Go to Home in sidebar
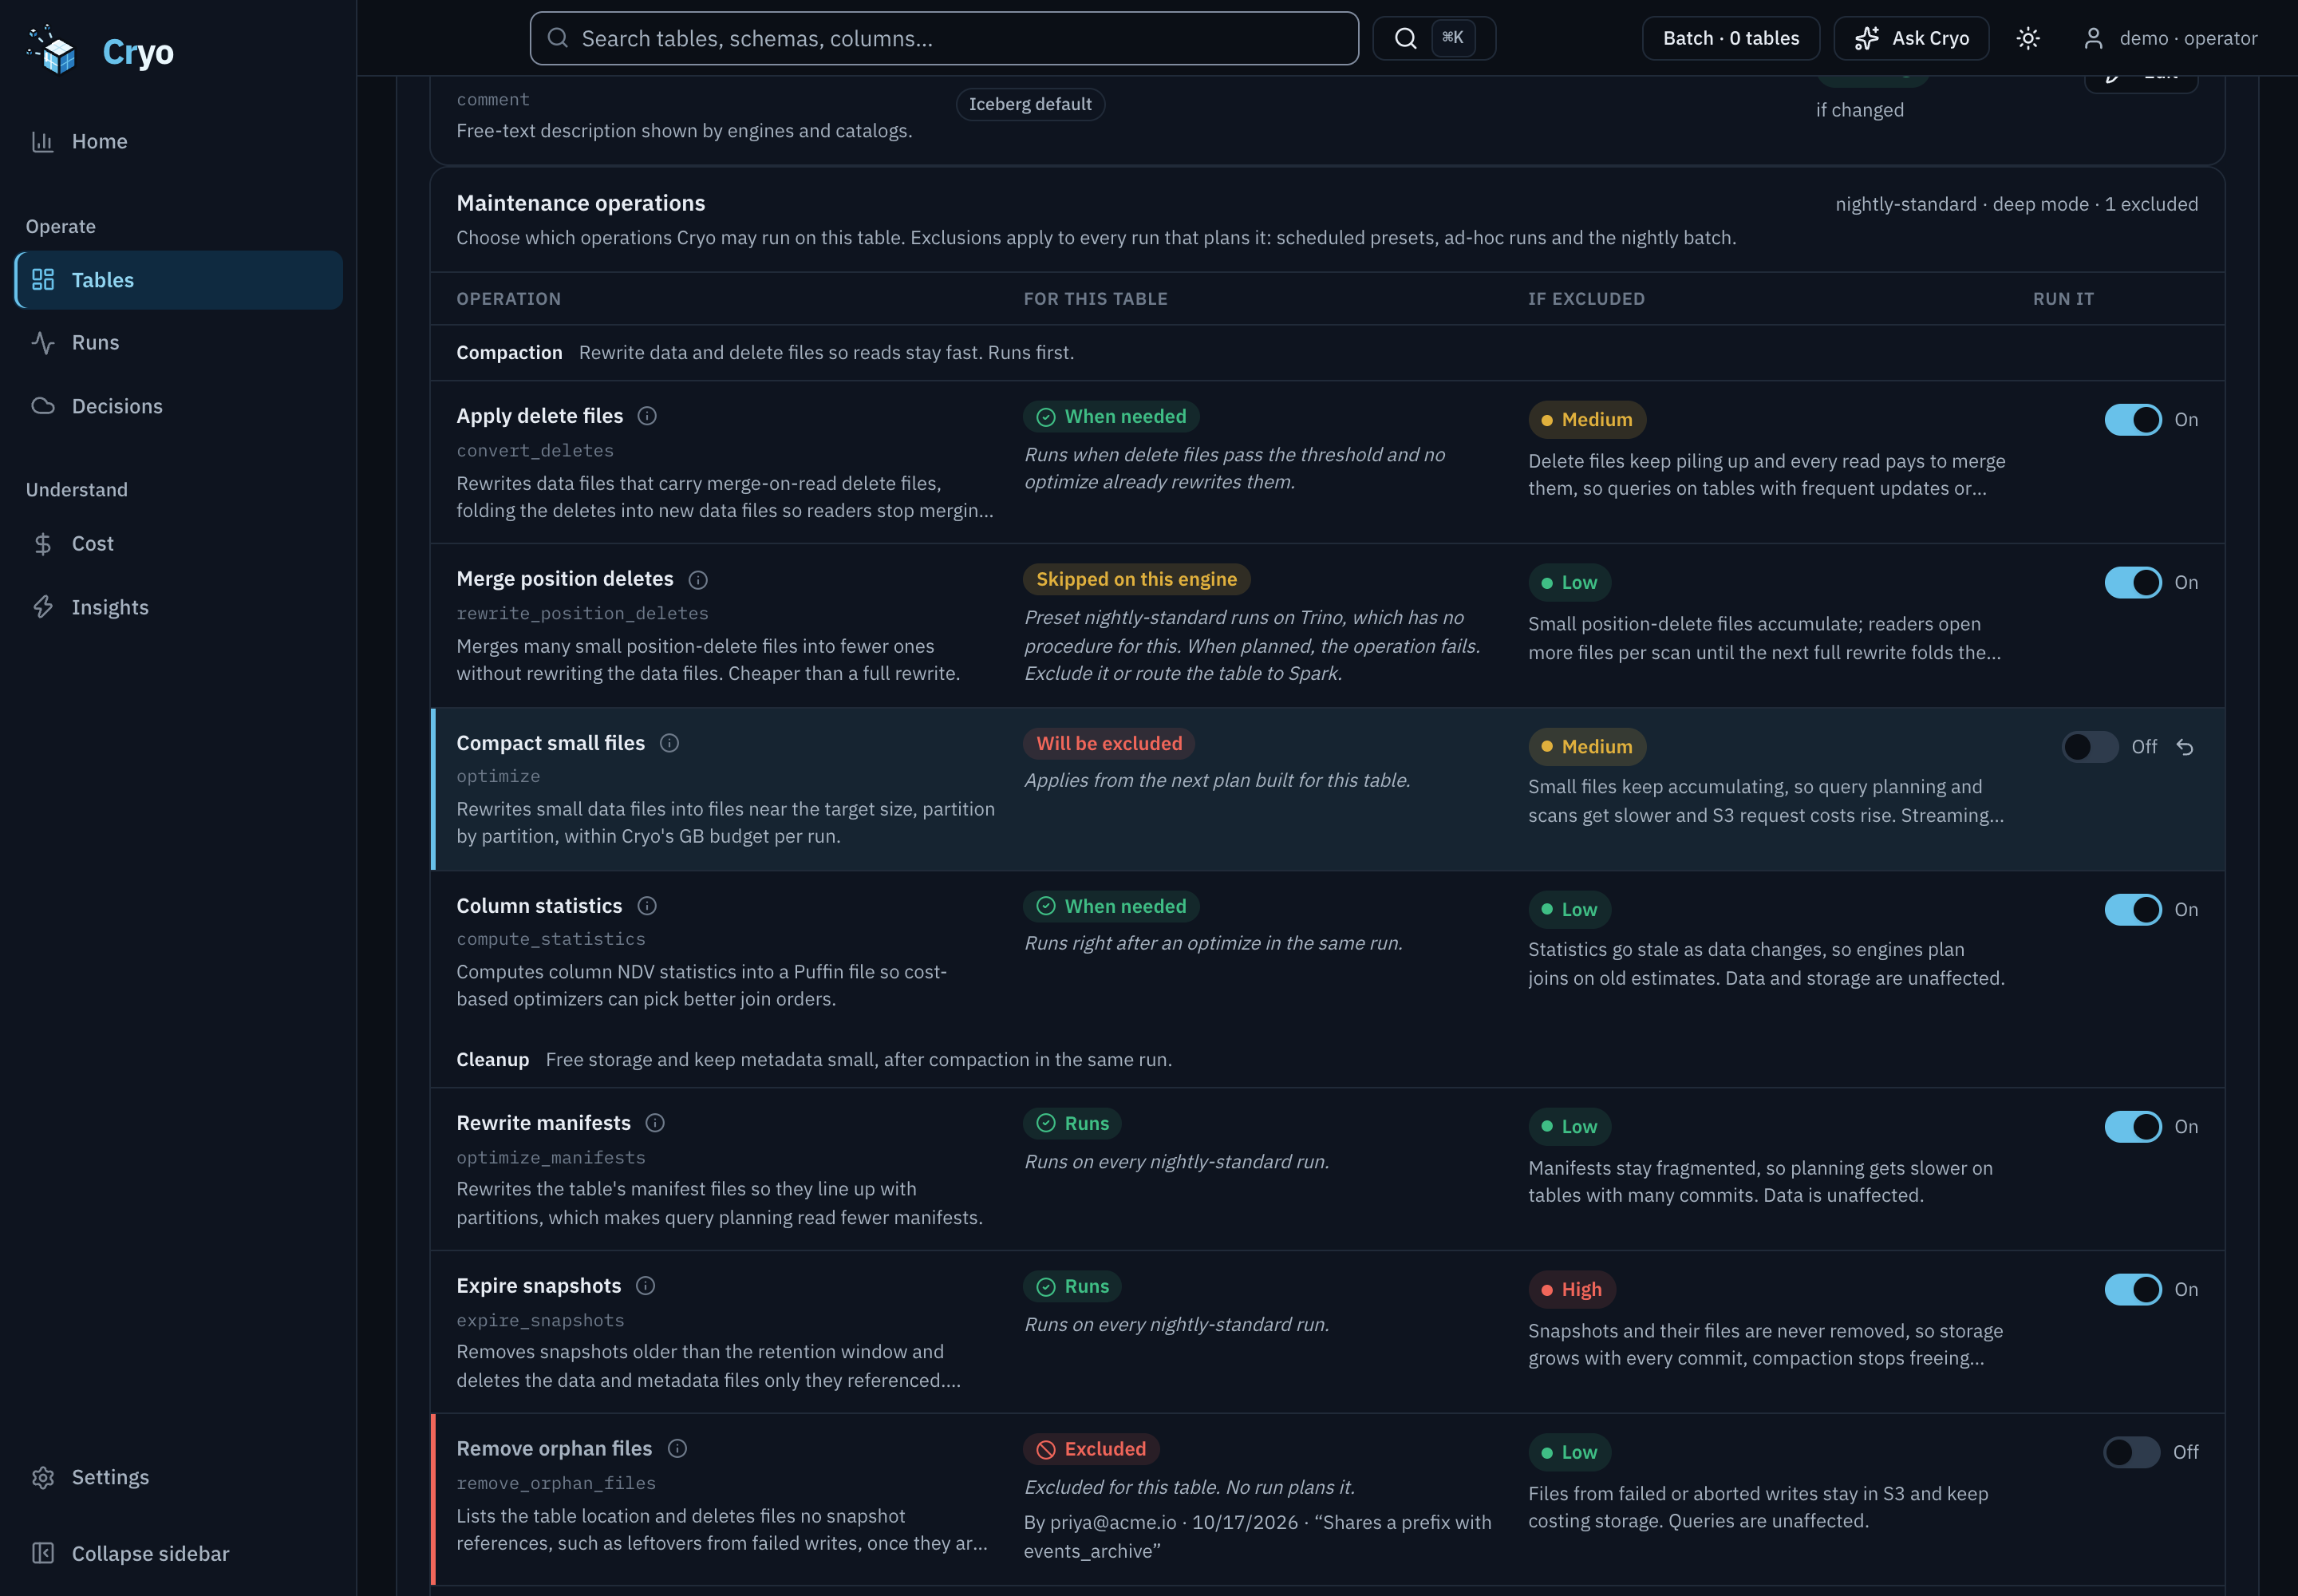This screenshot has height=1596, width=2298. point(179,141)
